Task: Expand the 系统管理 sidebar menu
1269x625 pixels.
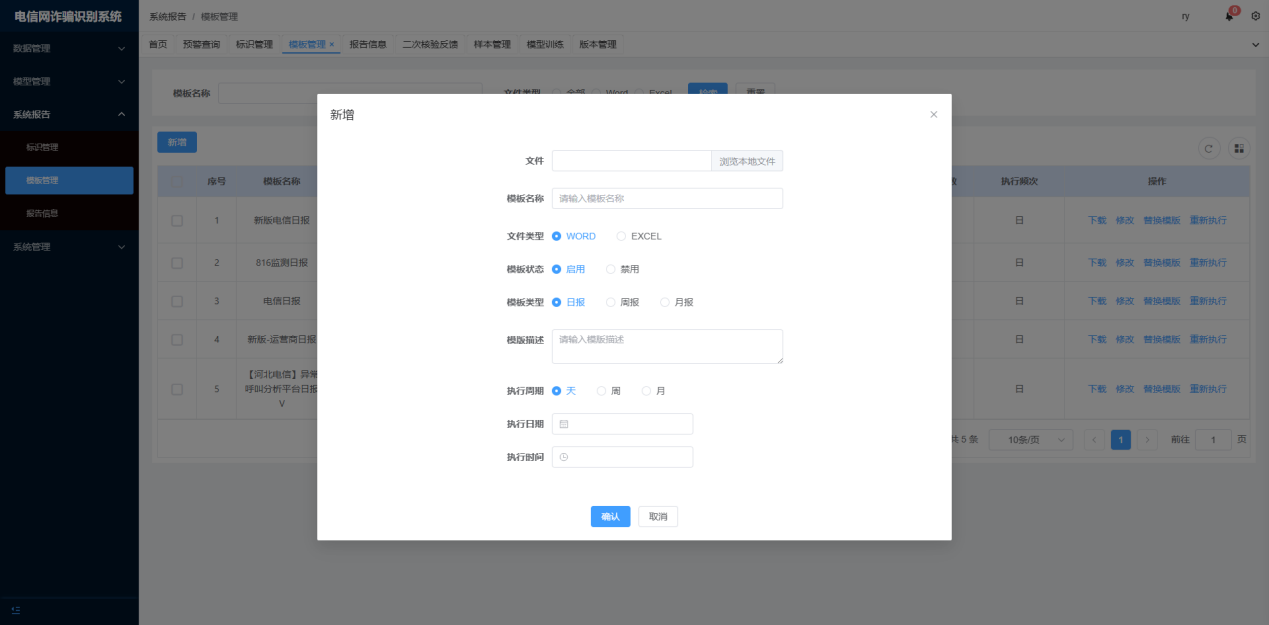Action: (68, 246)
